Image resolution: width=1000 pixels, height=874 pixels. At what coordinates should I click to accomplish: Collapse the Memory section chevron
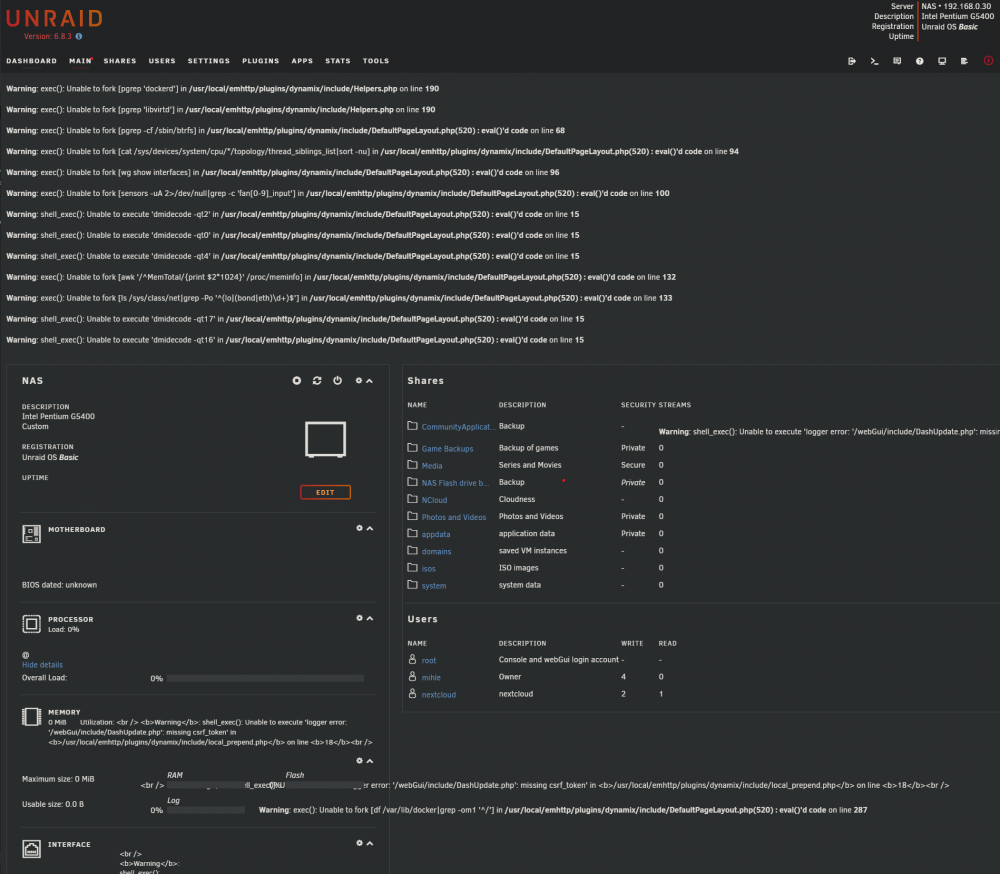(370, 761)
